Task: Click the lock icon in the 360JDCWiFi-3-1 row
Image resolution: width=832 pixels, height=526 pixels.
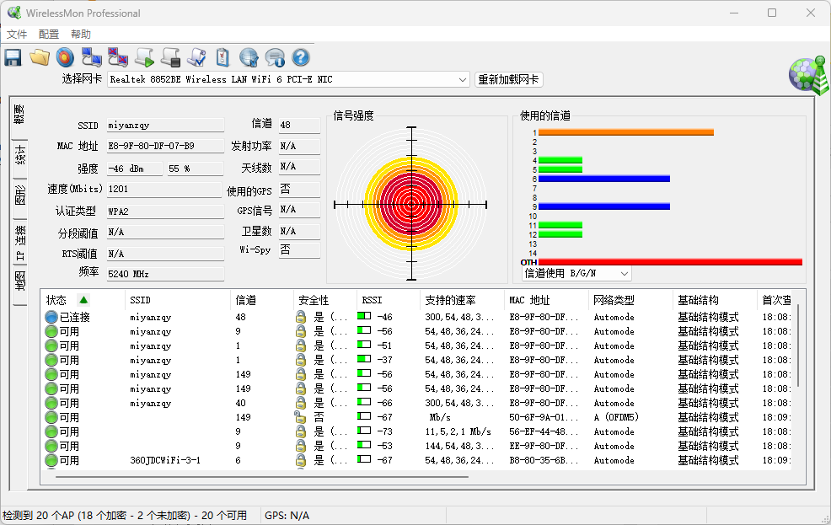Action: coord(300,460)
